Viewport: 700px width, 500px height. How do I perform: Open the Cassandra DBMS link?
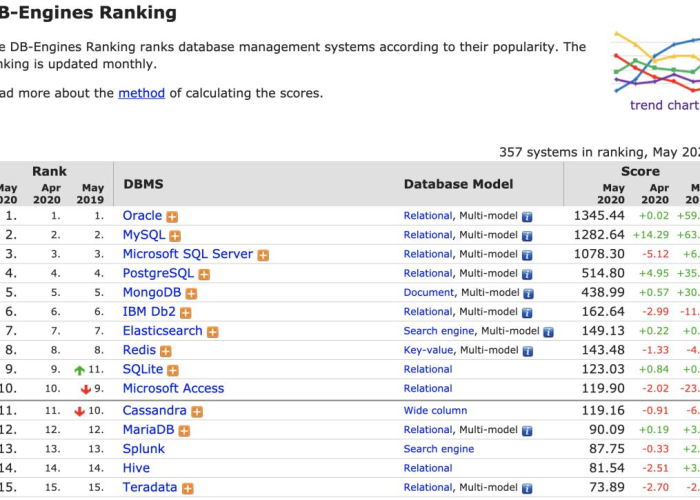[x=154, y=410]
